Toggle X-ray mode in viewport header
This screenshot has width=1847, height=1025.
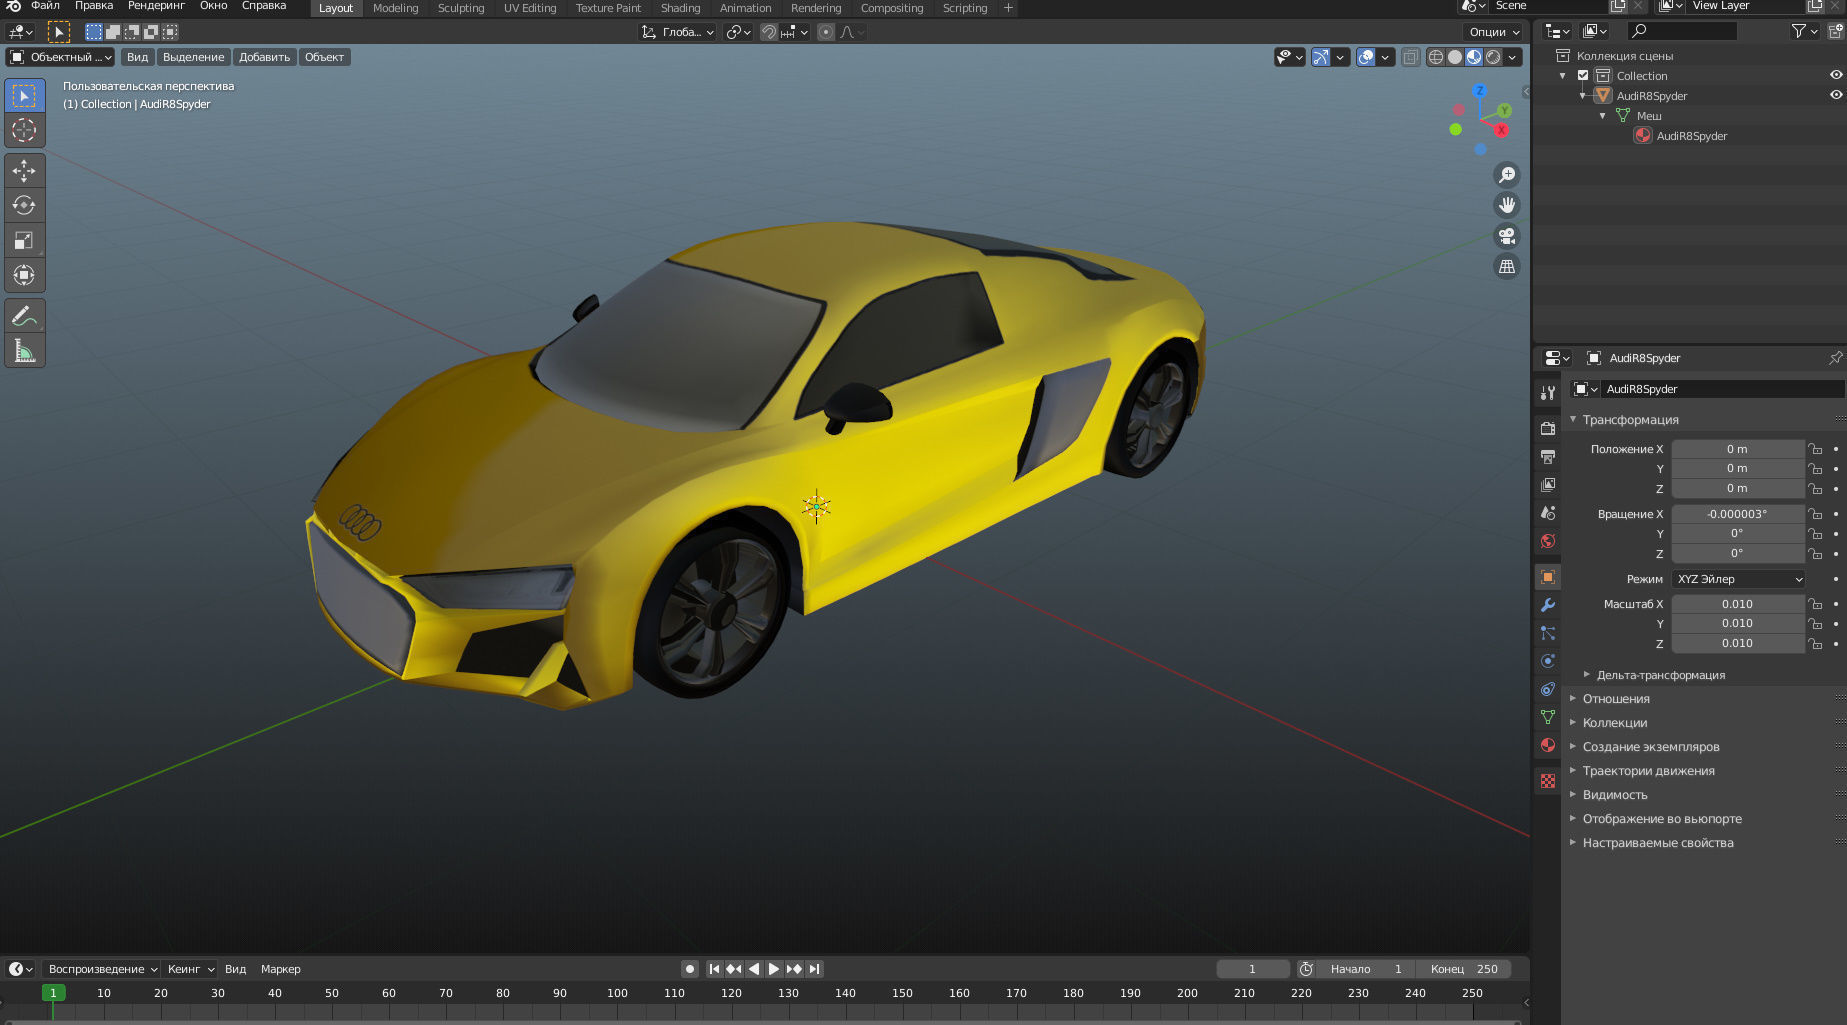pyautogui.click(x=1410, y=57)
